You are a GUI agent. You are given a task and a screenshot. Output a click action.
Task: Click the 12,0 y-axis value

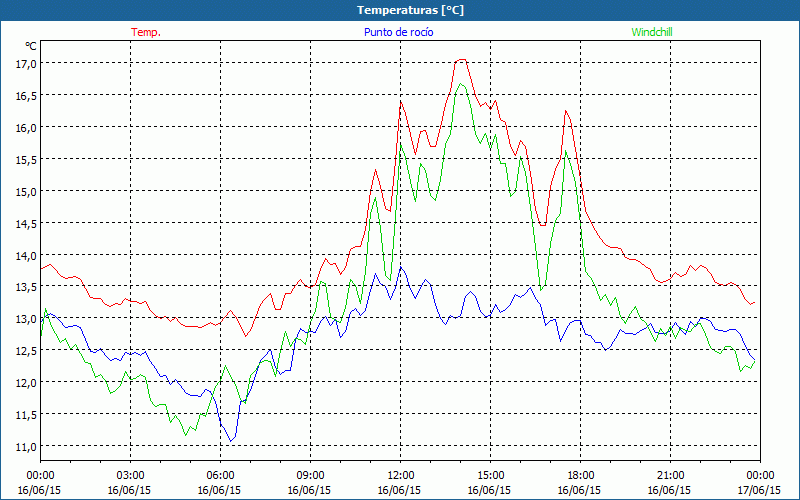coord(28,383)
